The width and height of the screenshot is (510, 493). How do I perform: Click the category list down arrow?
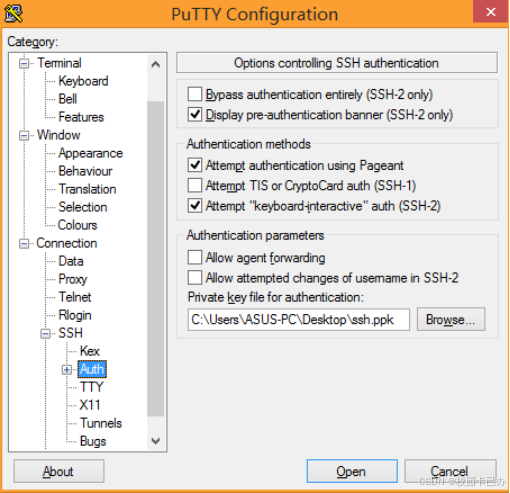[155, 441]
